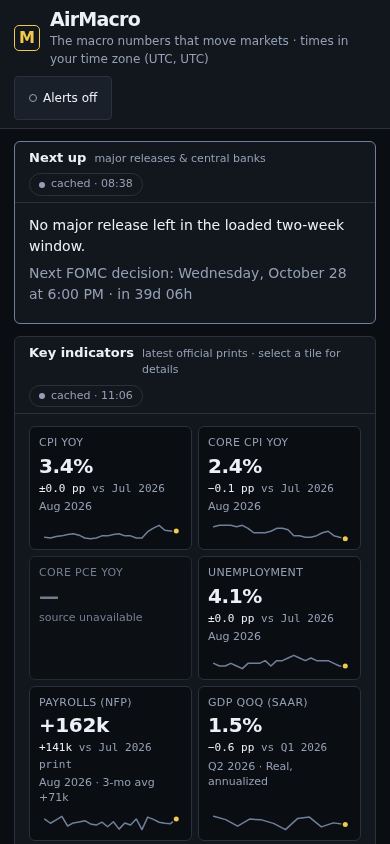Open the Payrolls (NFP) tile
Image resolution: width=390 pixels, height=844 pixels.
pyautogui.click(x=110, y=763)
